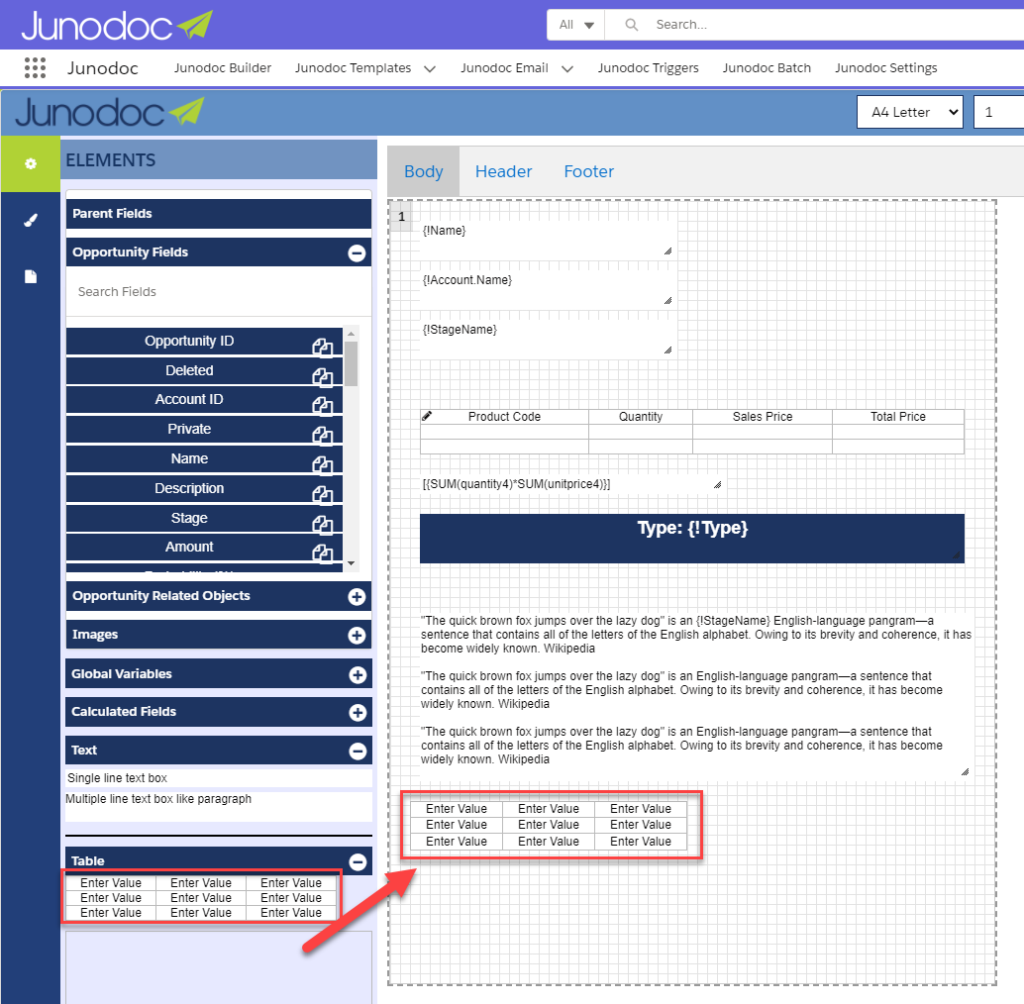Expand Opportunity Related Objects section
The image size is (1024, 1004).
pyautogui.click(x=357, y=596)
